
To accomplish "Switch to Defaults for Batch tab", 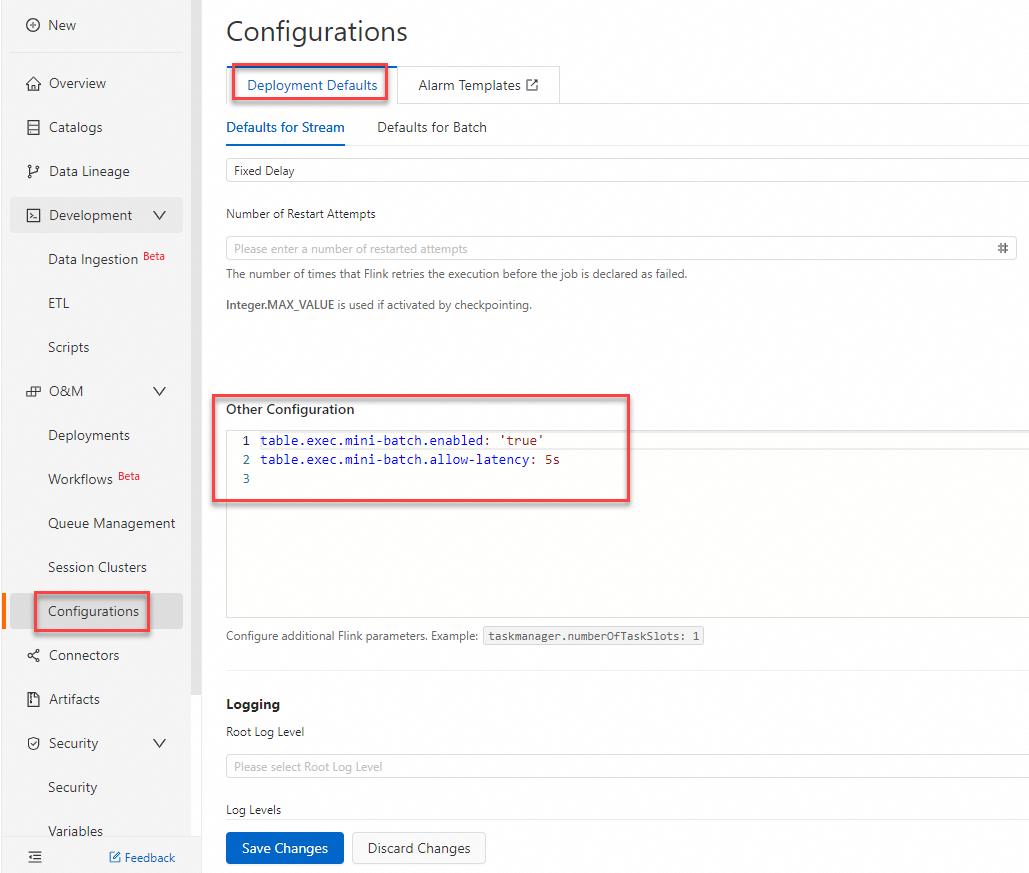I will click(x=432, y=127).
